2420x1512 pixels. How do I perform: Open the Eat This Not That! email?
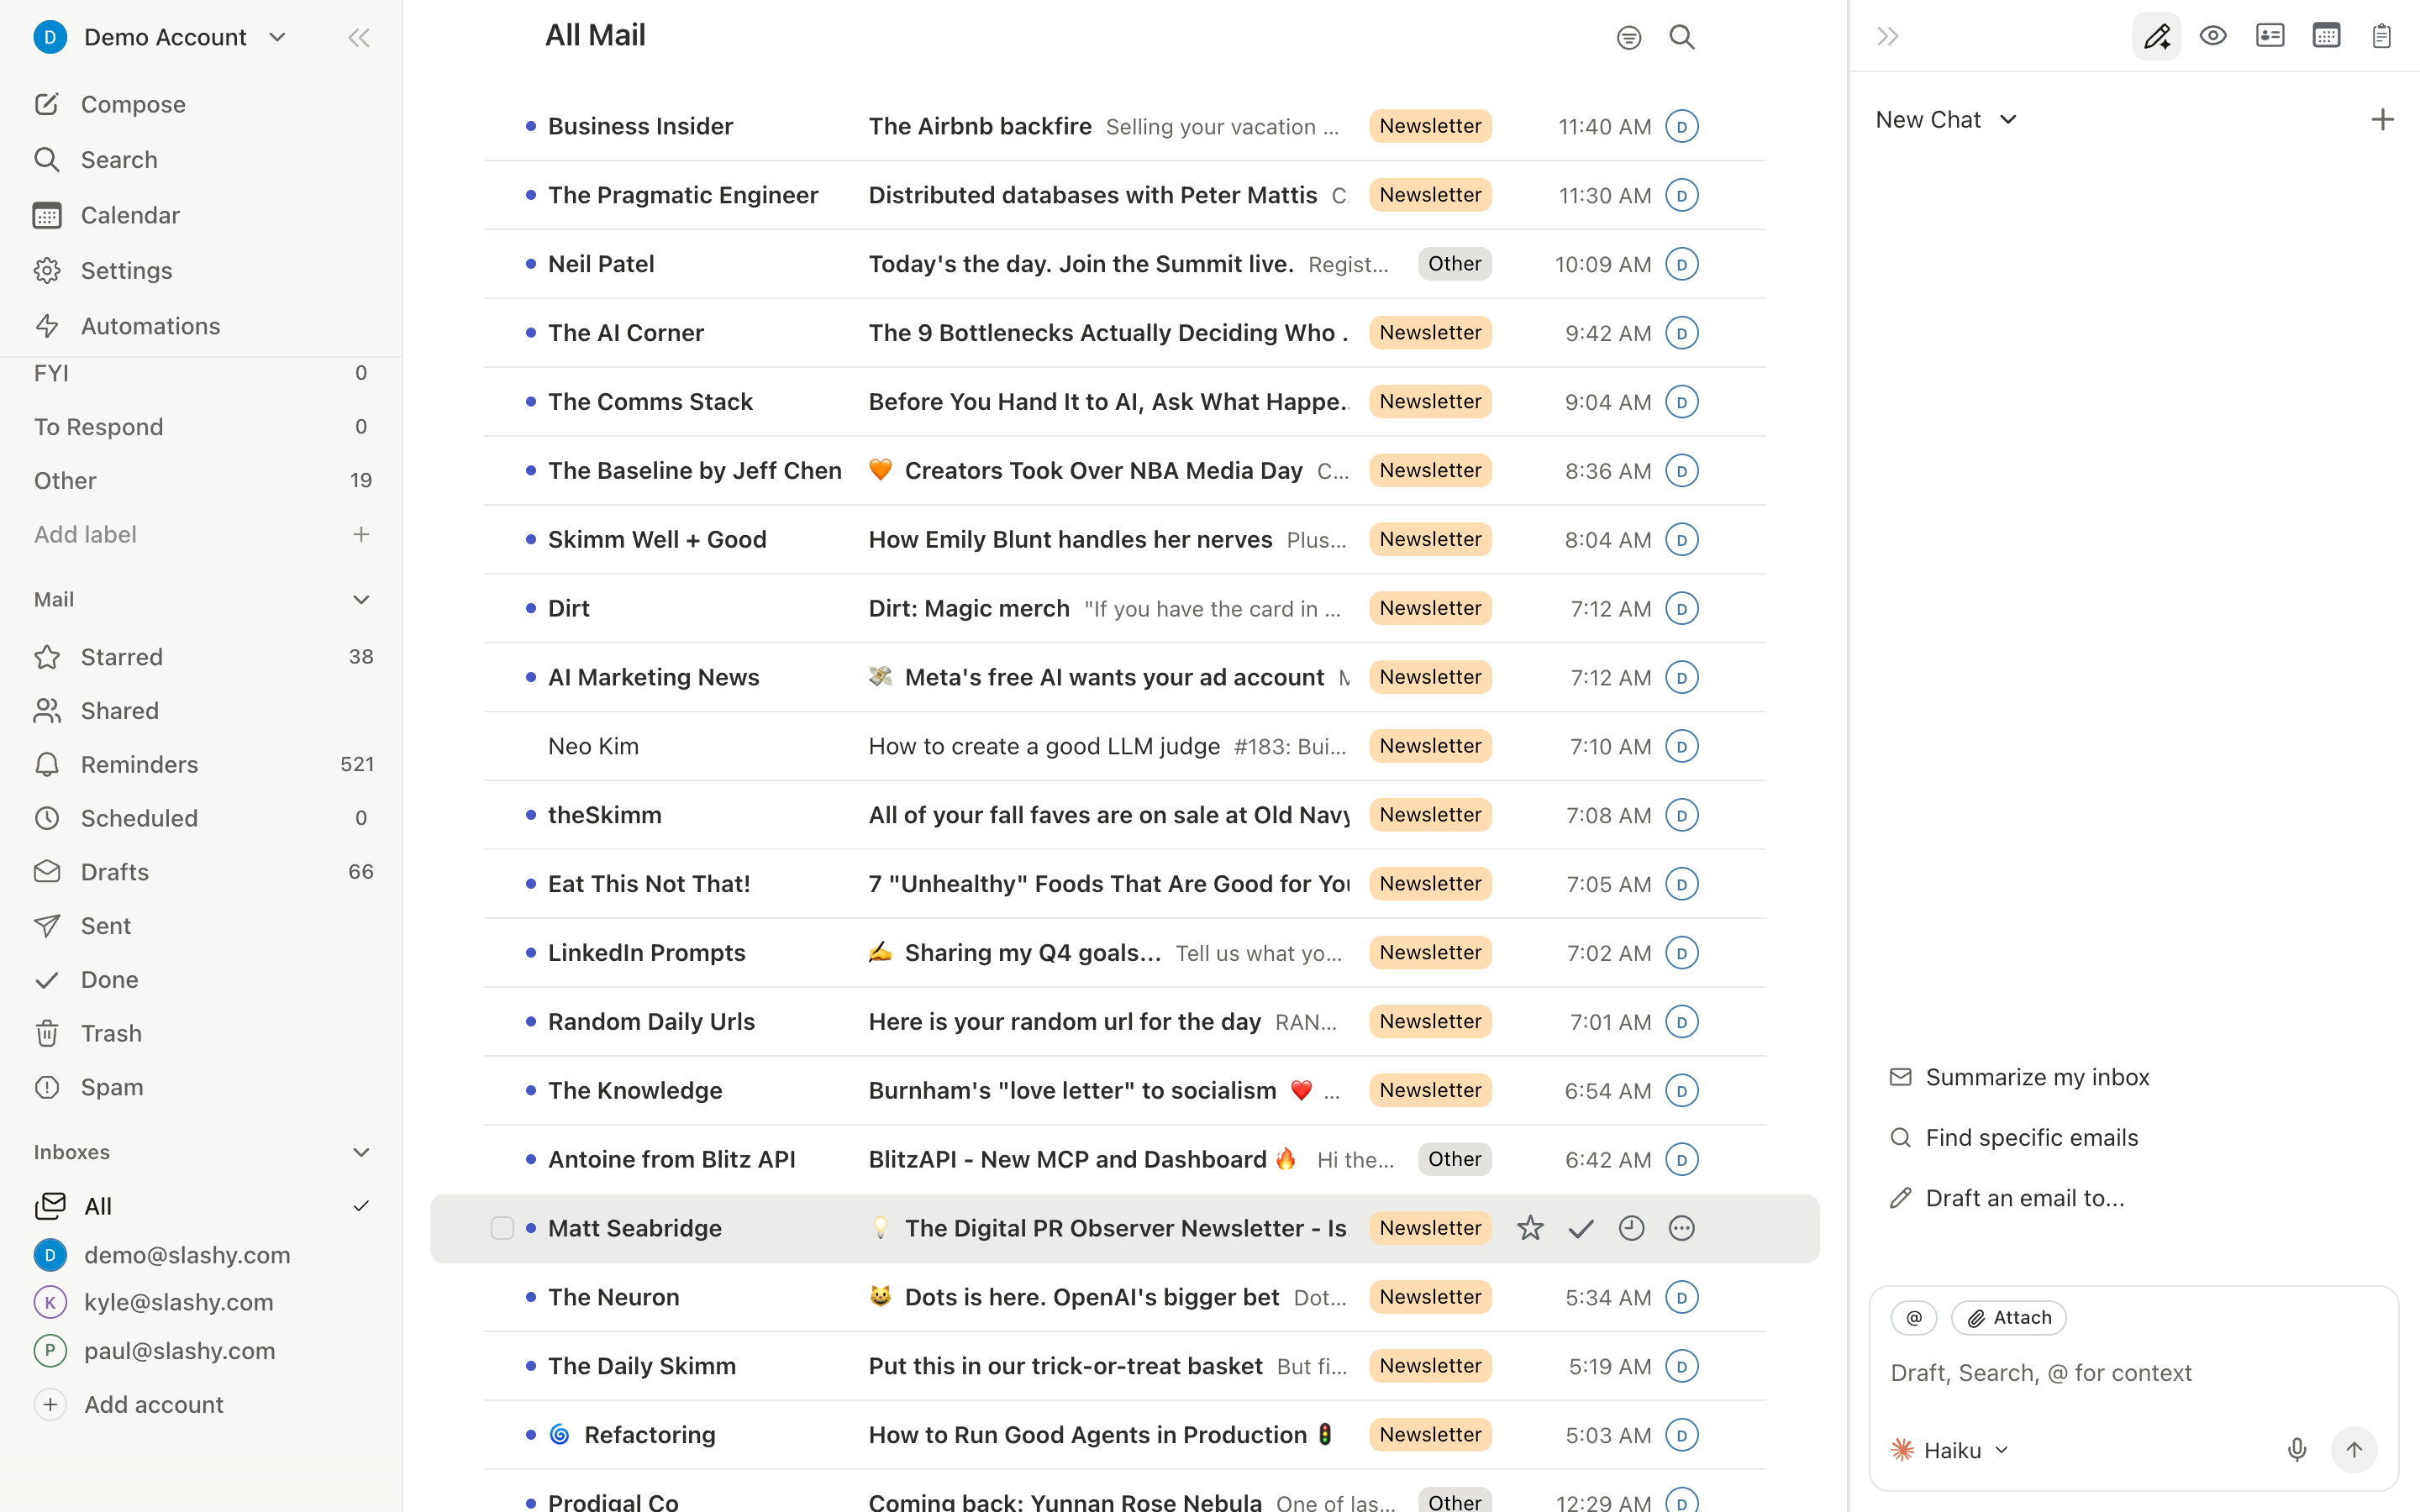(1124, 884)
